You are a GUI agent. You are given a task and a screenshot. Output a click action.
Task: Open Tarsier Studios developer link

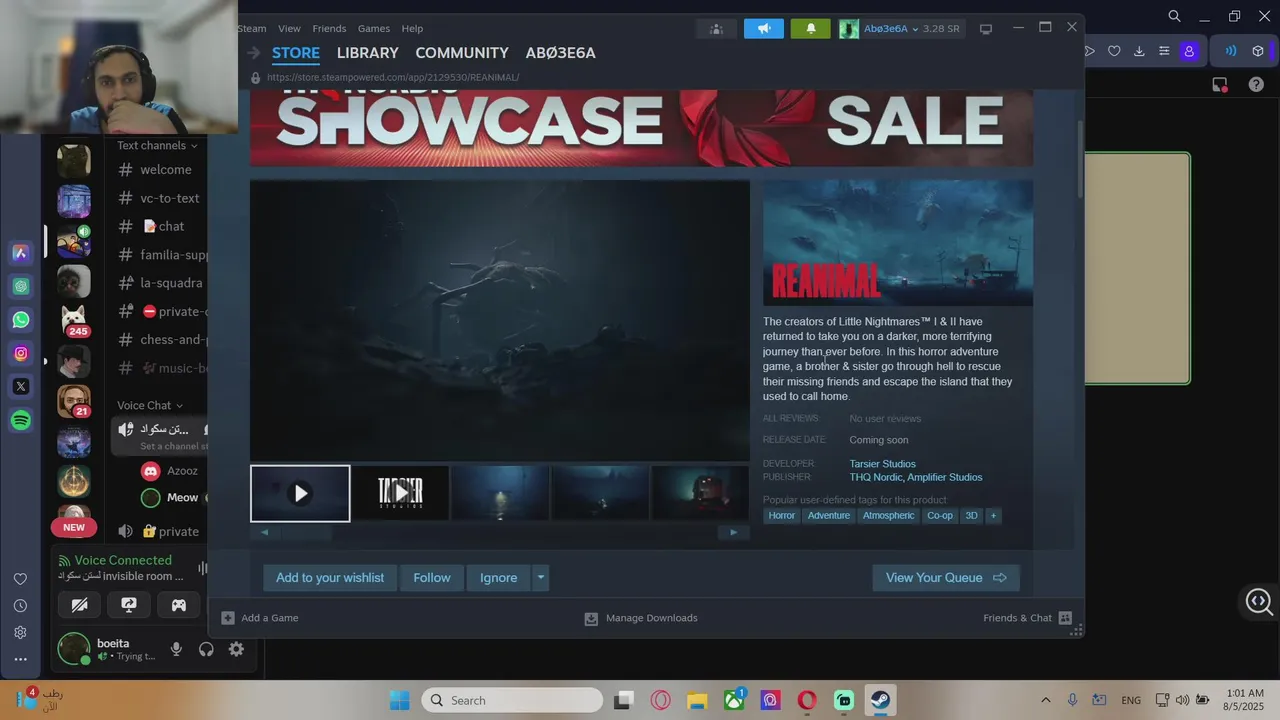[x=882, y=464]
